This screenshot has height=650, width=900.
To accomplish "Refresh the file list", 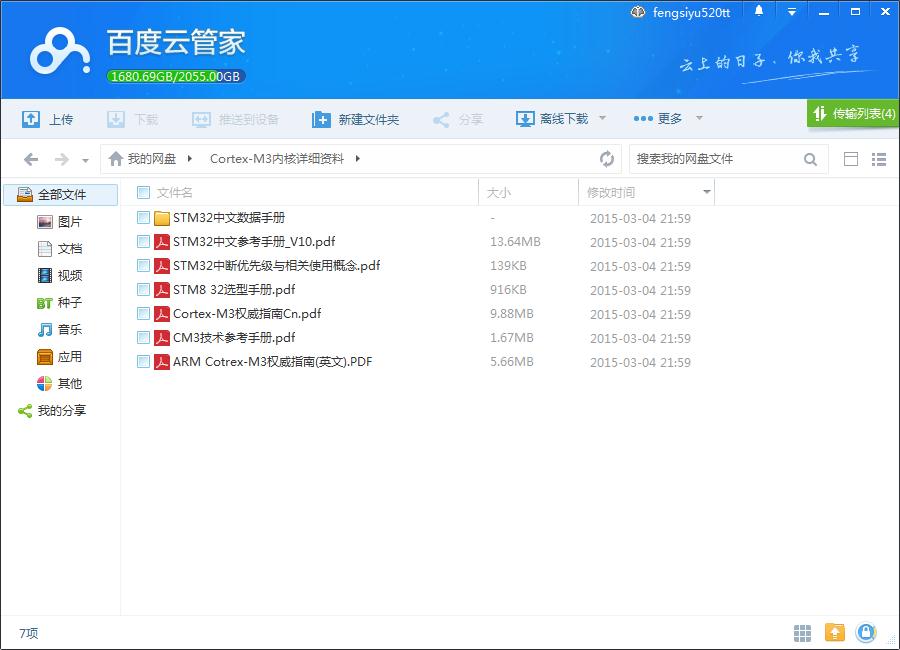I will (607, 158).
